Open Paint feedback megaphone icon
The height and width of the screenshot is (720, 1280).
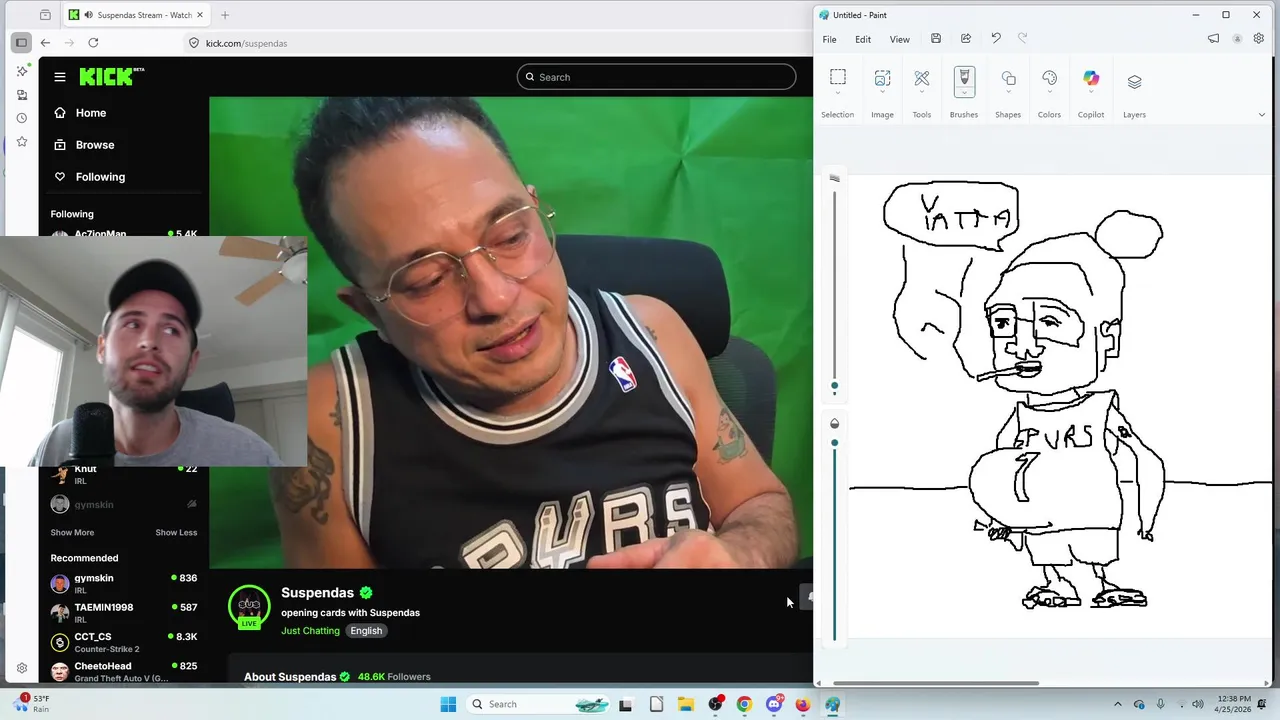tap(1213, 39)
